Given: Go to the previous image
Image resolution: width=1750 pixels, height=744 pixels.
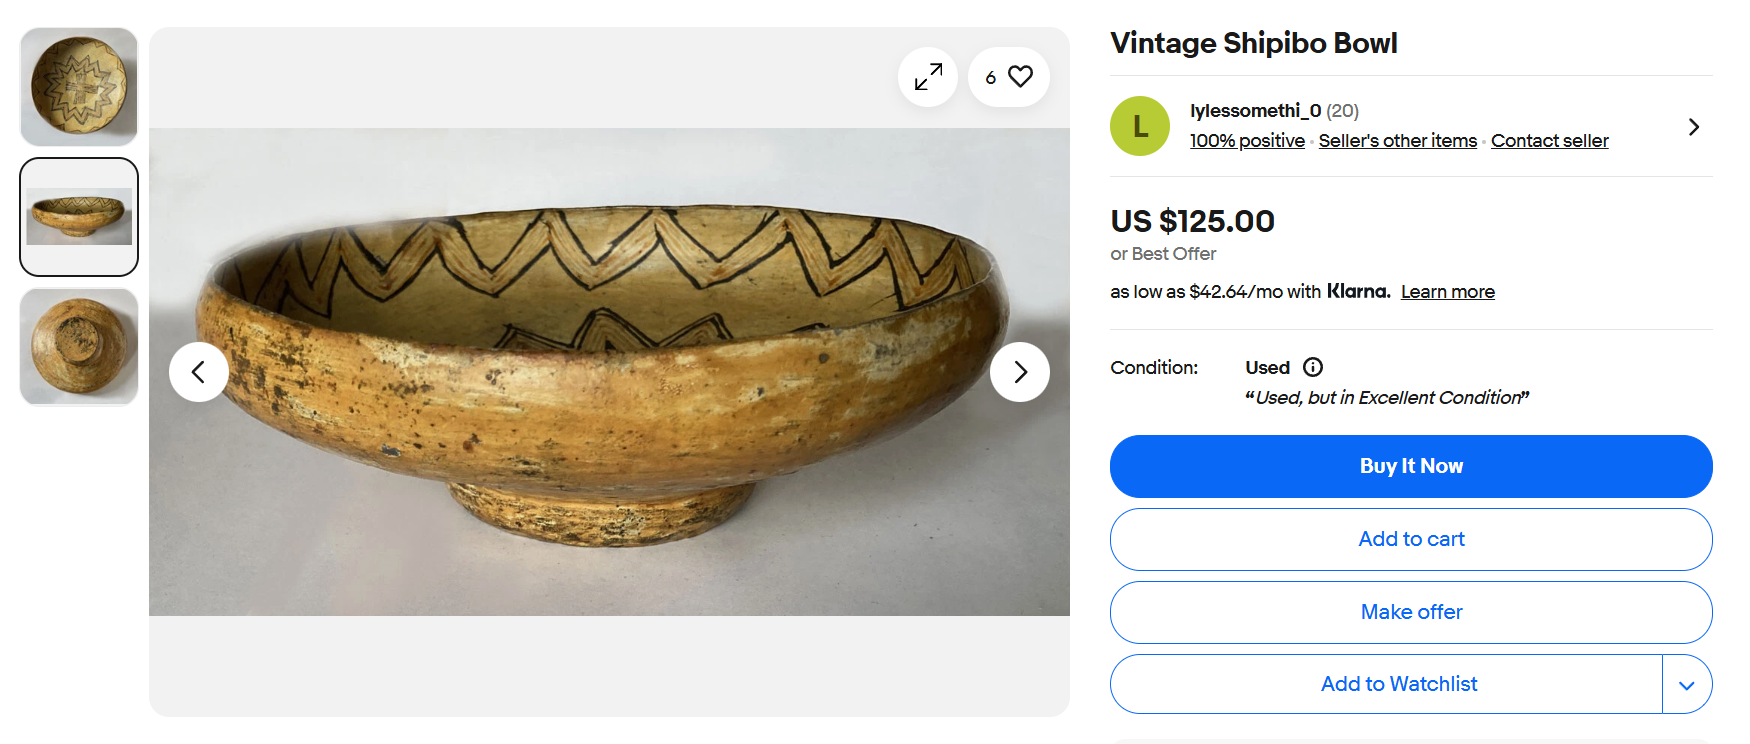Looking at the screenshot, I should (198, 372).
